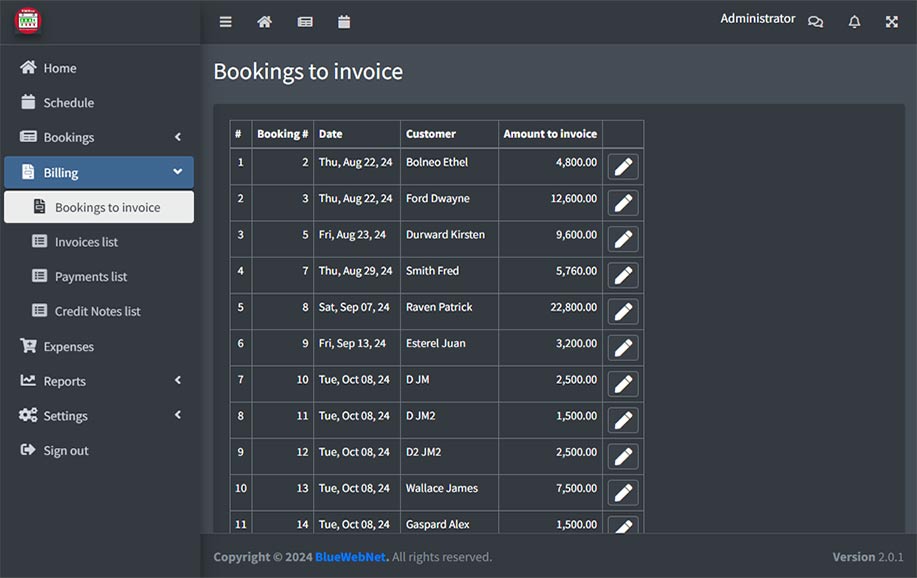Screen dimensions: 917x578
Task: Click the Settings gears icon
Action: coord(28,415)
